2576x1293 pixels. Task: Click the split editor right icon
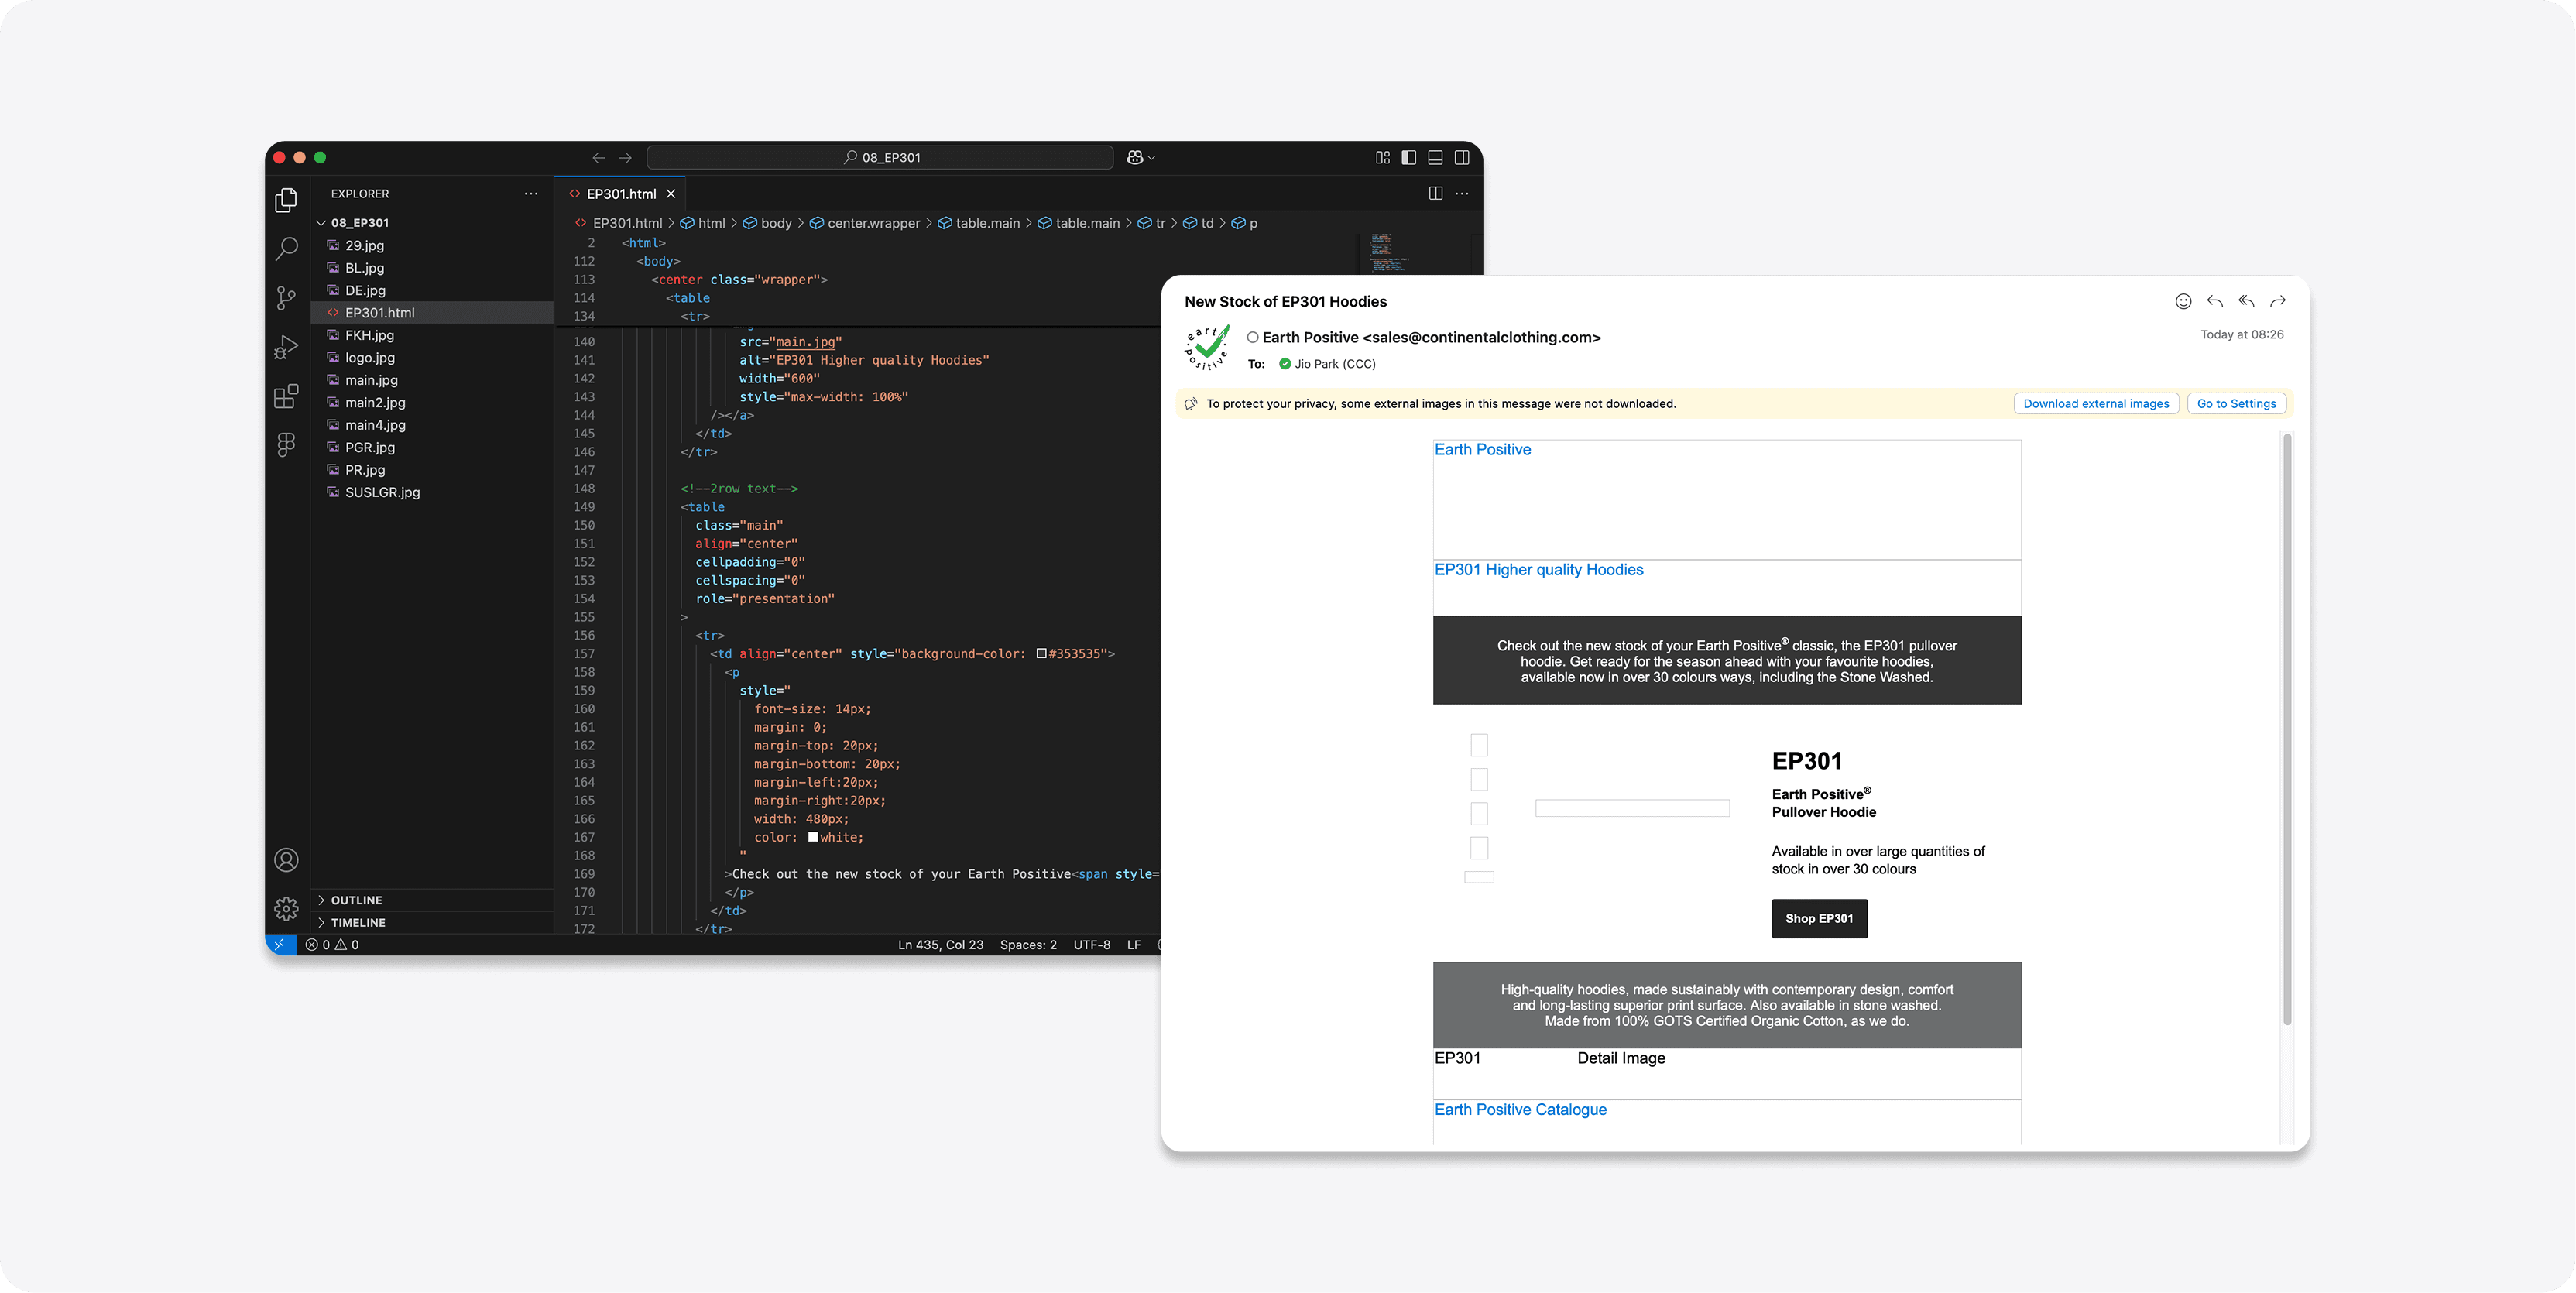pos(1435,193)
